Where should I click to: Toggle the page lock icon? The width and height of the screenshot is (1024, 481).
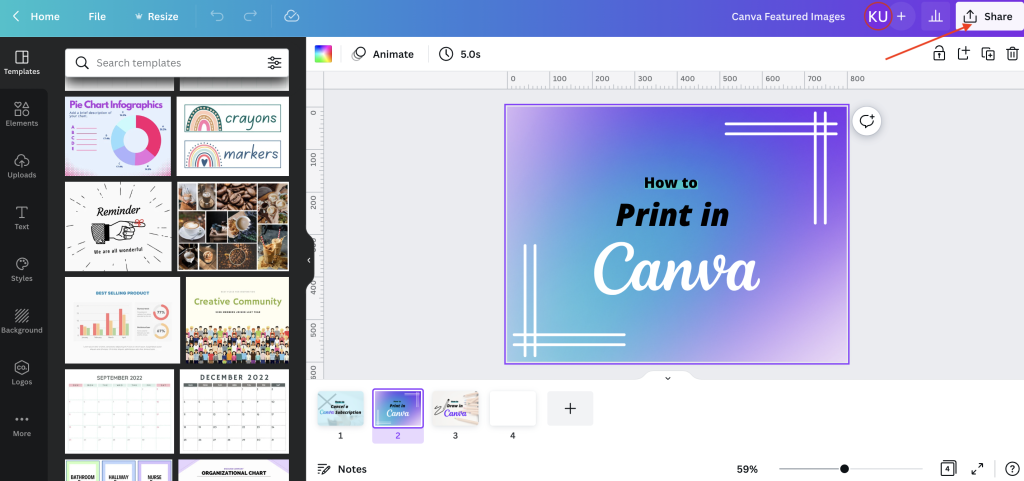[x=939, y=54]
